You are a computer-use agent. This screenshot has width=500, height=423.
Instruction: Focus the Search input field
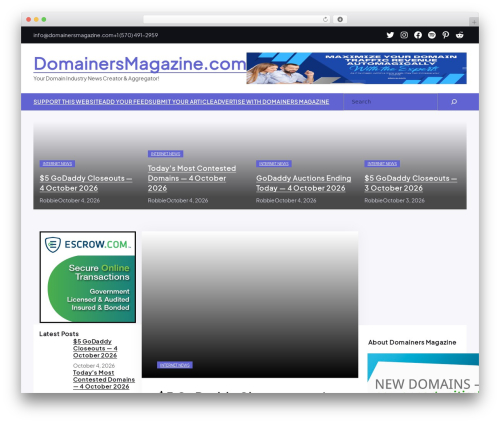pyautogui.click(x=390, y=102)
